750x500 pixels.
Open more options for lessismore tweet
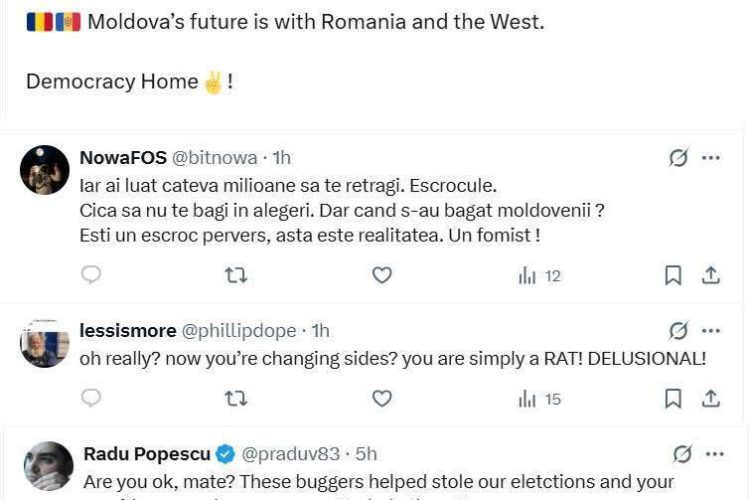pos(711,330)
